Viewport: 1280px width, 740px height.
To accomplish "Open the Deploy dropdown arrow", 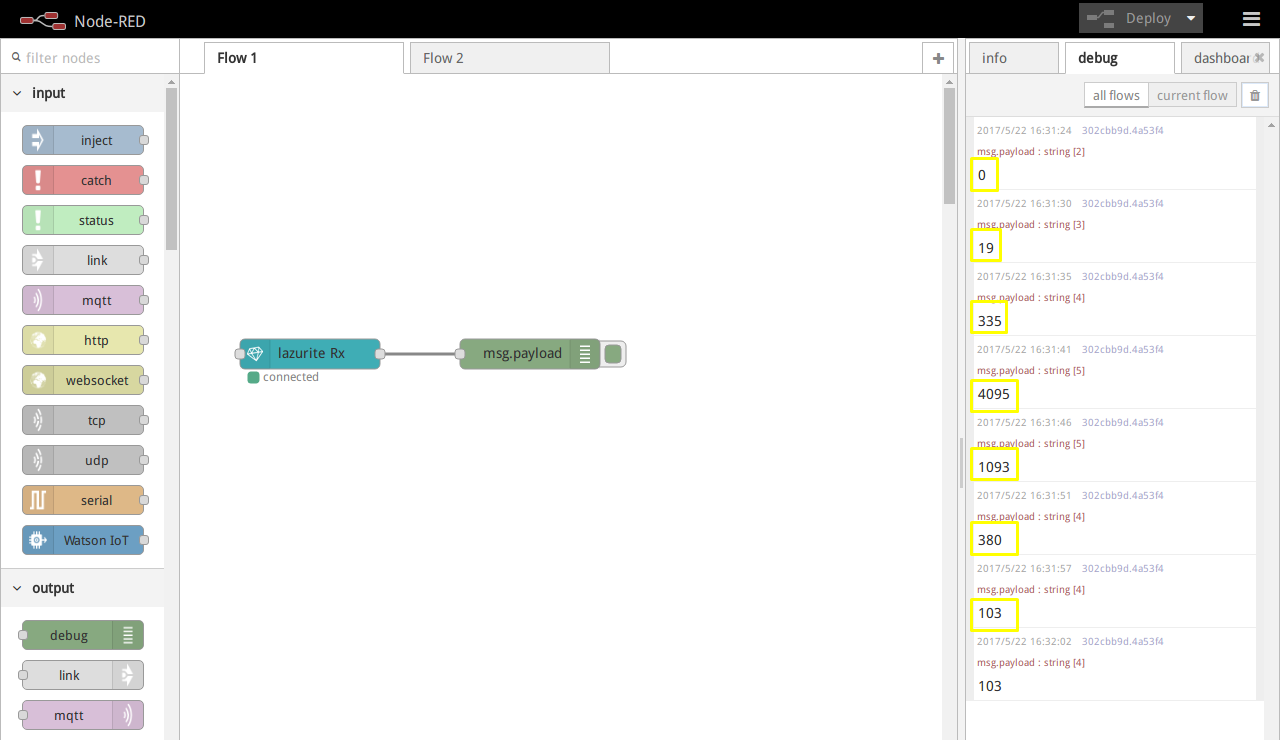I will pyautogui.click(x=1191, y=18).
